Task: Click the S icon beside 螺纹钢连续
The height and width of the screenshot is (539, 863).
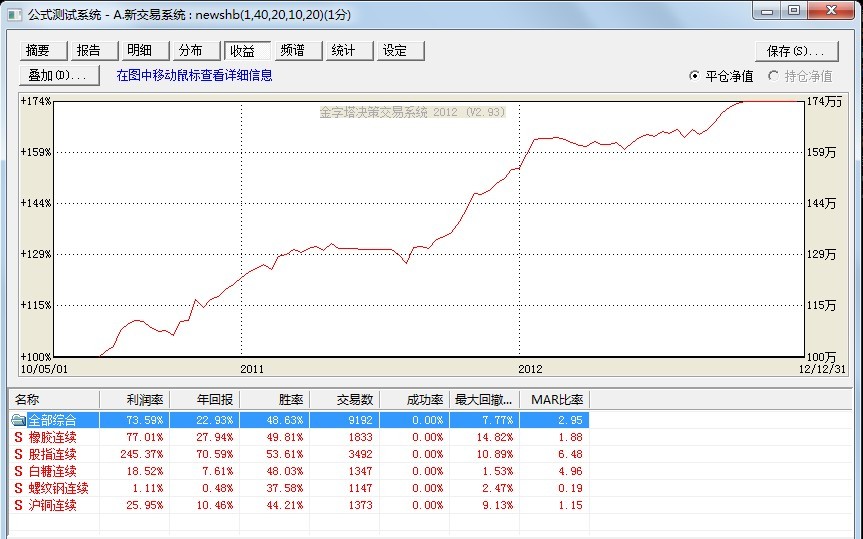Action: (x=19, y=488)
